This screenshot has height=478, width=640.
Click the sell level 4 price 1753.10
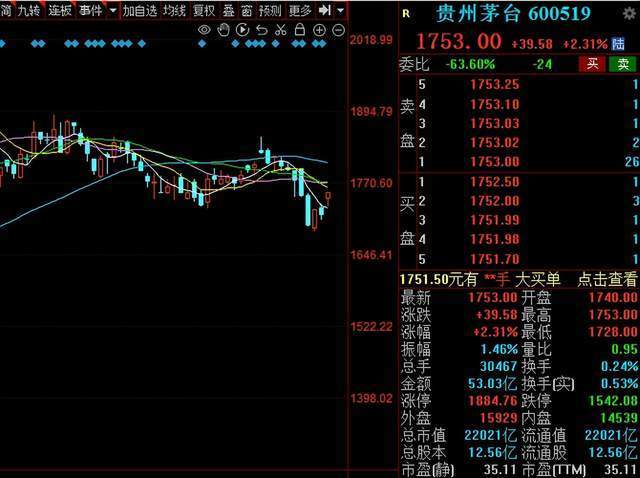[495, 104]
